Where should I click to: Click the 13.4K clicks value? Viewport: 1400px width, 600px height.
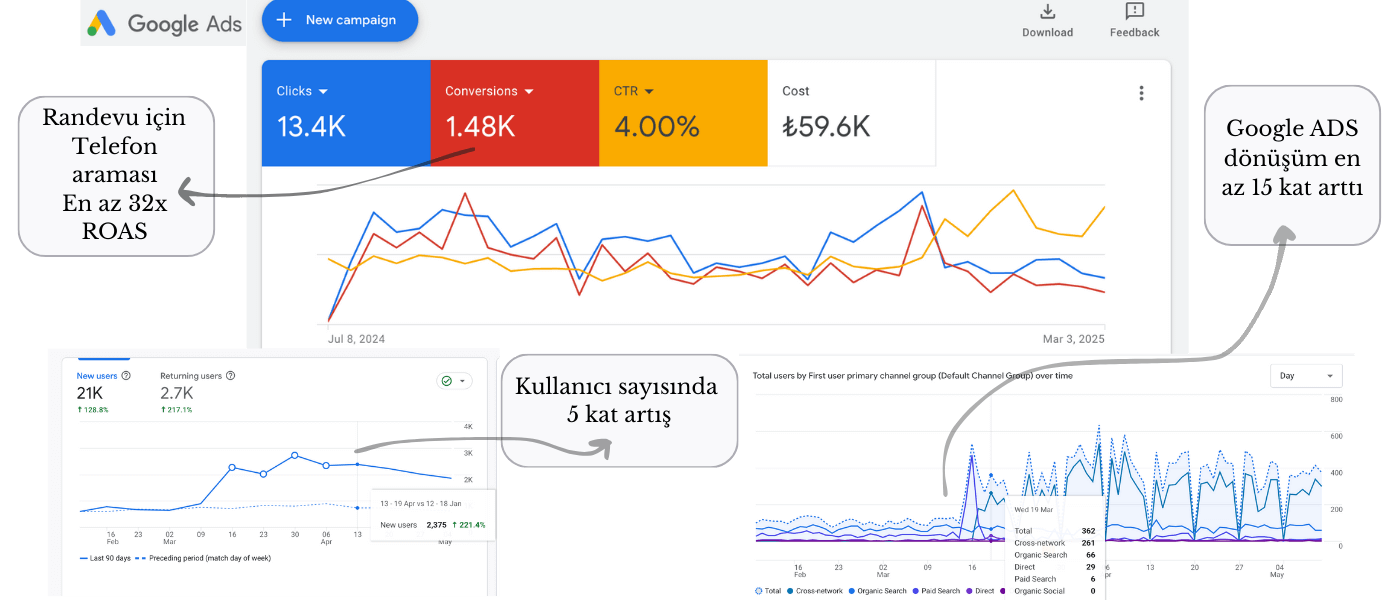pos(312,126)
